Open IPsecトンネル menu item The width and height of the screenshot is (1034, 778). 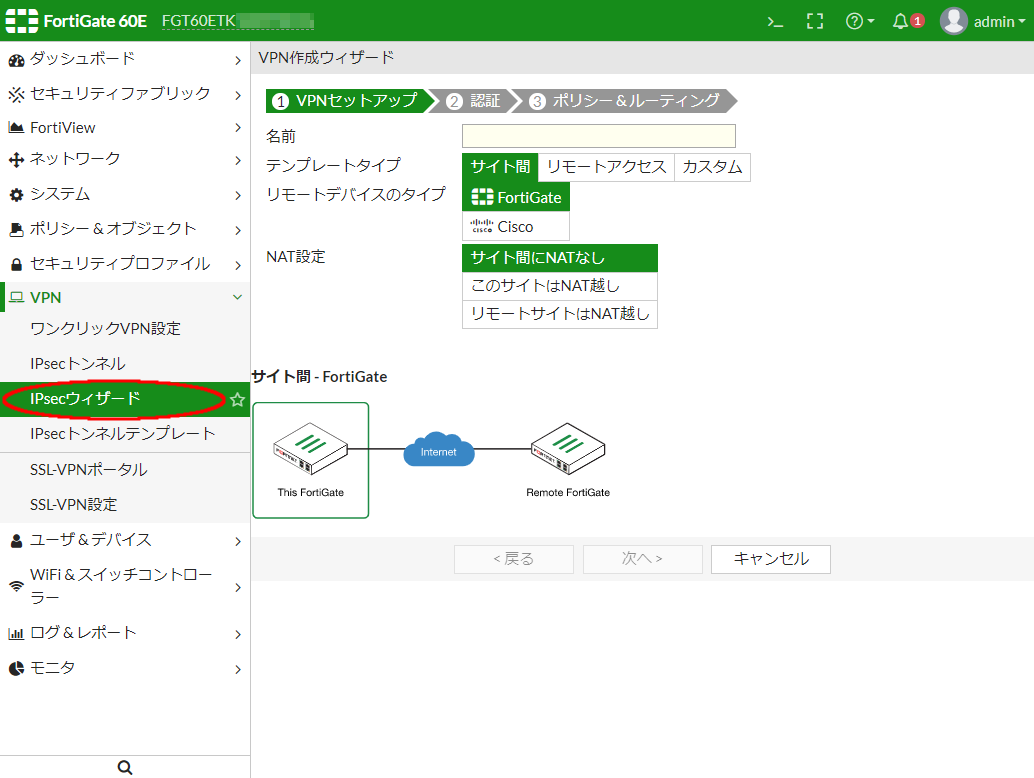78,364
